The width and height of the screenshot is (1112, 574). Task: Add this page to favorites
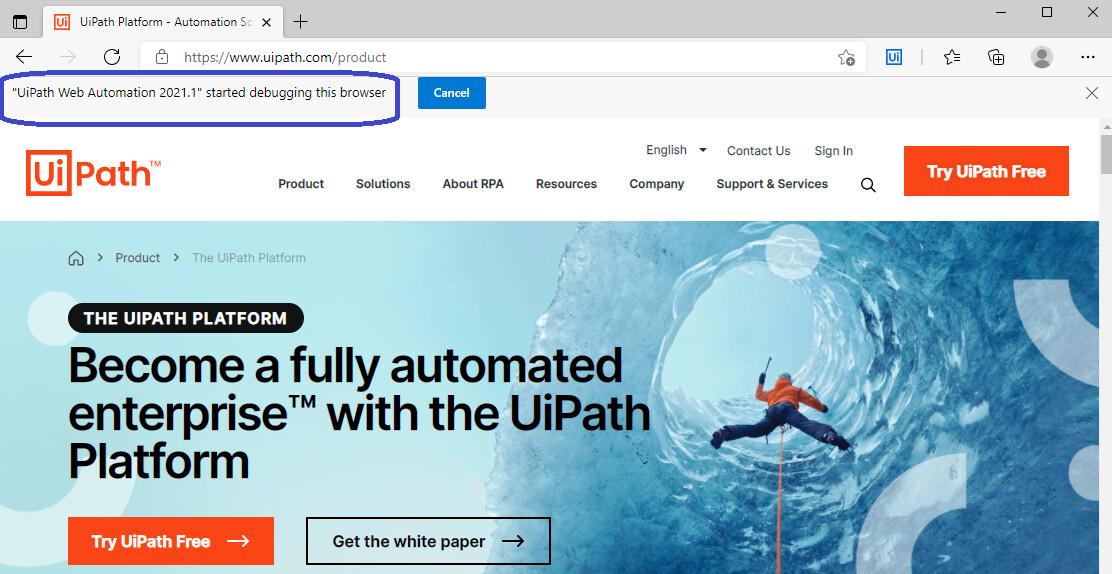[846, 57]
